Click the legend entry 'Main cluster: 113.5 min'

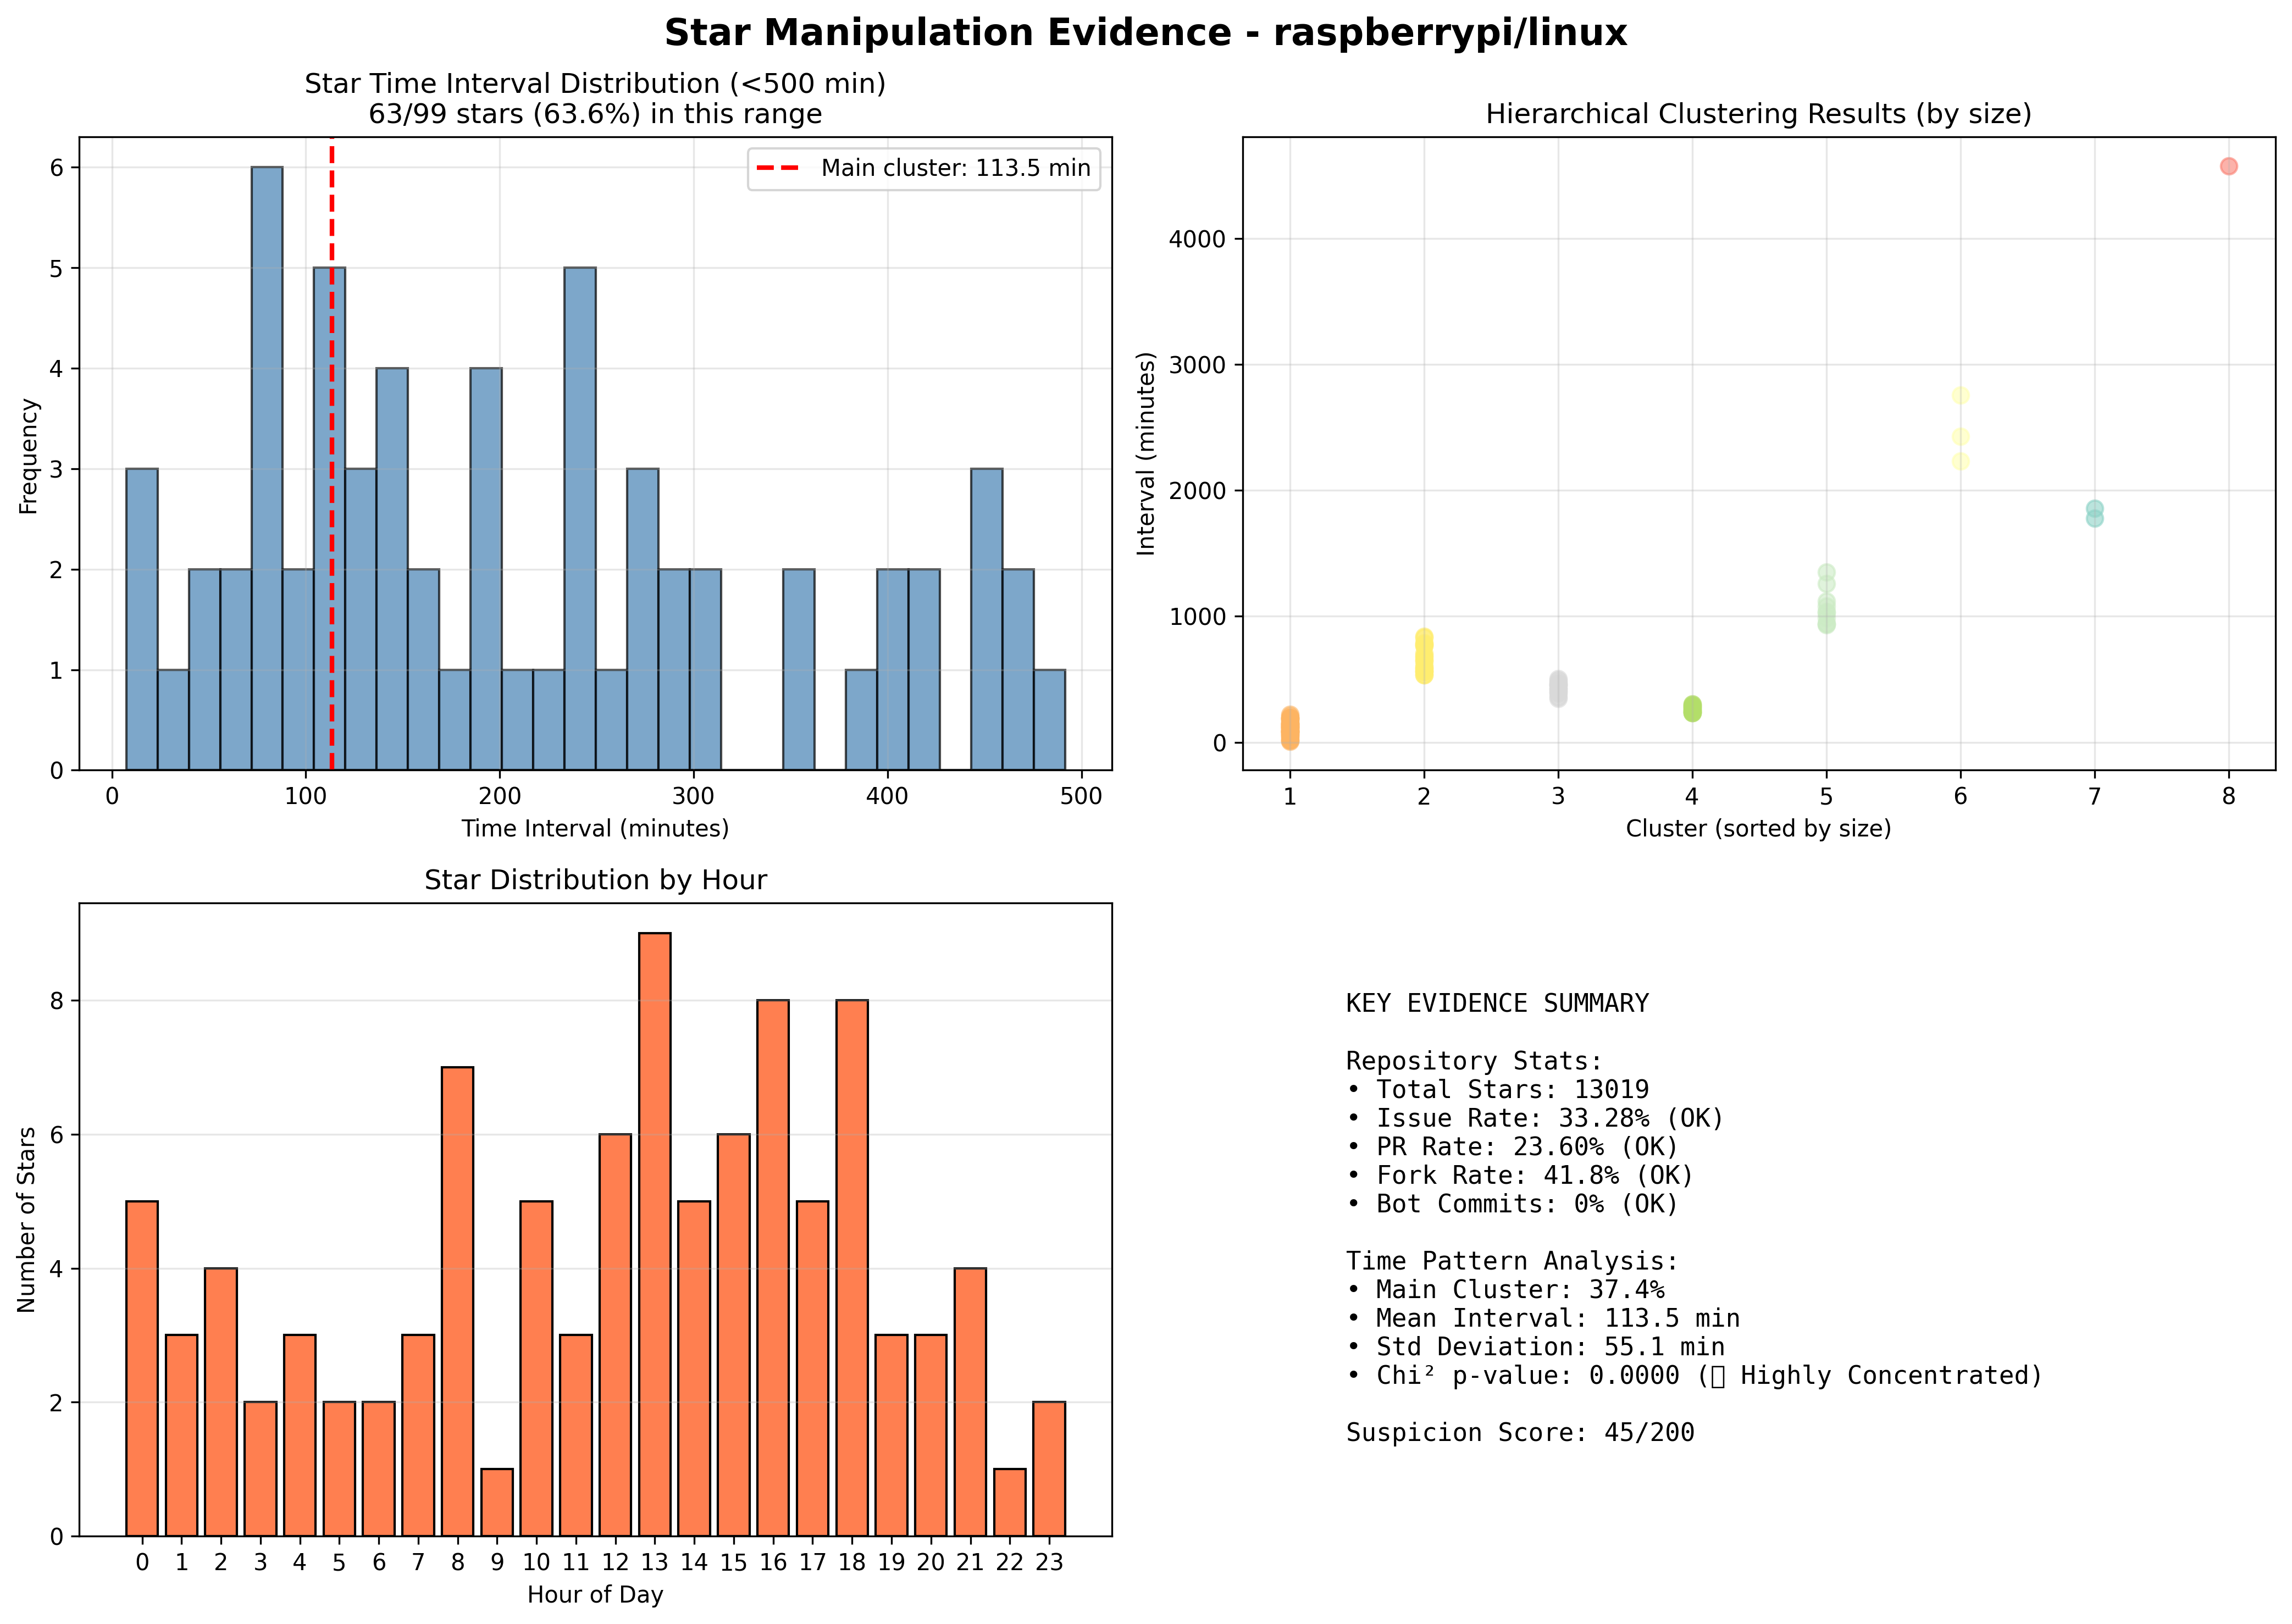pos(924,168)
